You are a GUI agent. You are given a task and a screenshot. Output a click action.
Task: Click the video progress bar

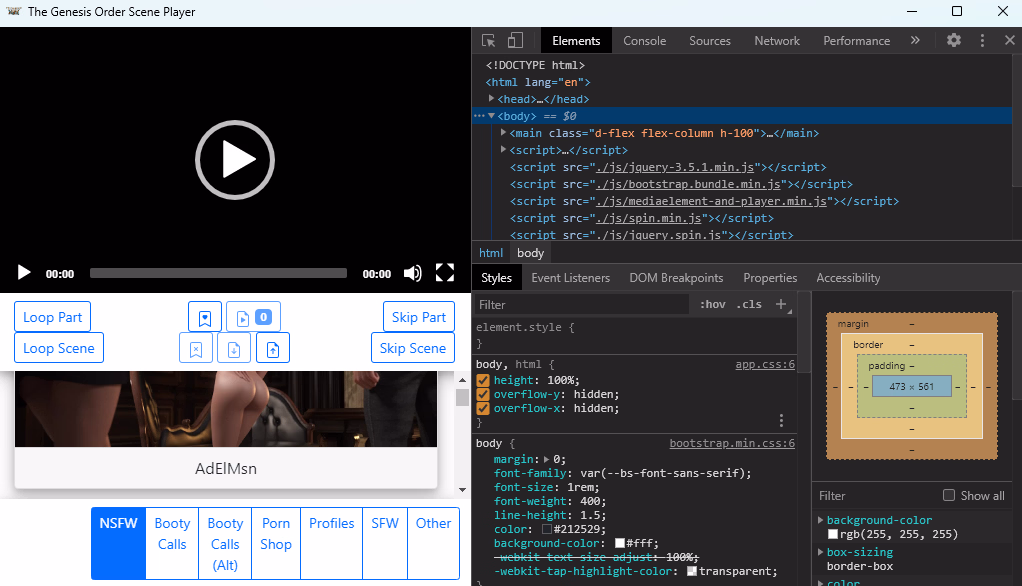pos(218,273)
